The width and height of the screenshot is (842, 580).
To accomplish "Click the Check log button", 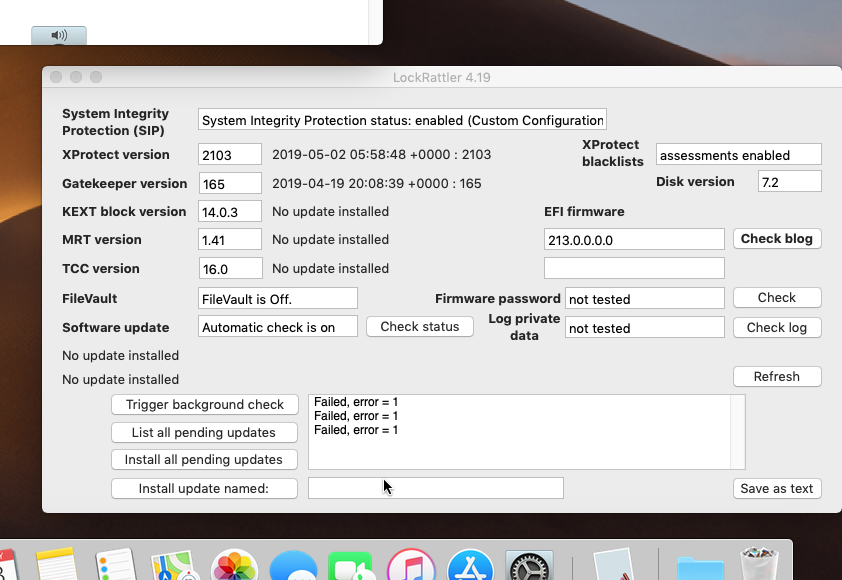I will coord(777,328).
